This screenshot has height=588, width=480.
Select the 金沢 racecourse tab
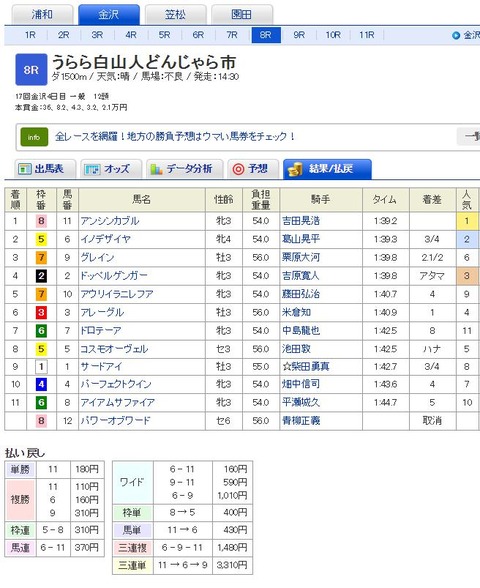tap(109, 15)
